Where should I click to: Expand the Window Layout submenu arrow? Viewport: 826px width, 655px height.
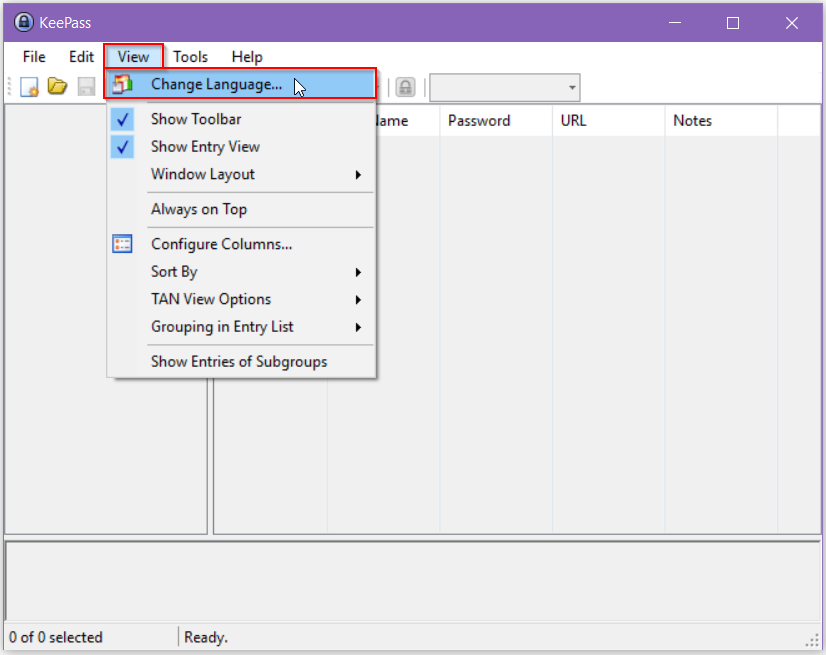[358, 174]
